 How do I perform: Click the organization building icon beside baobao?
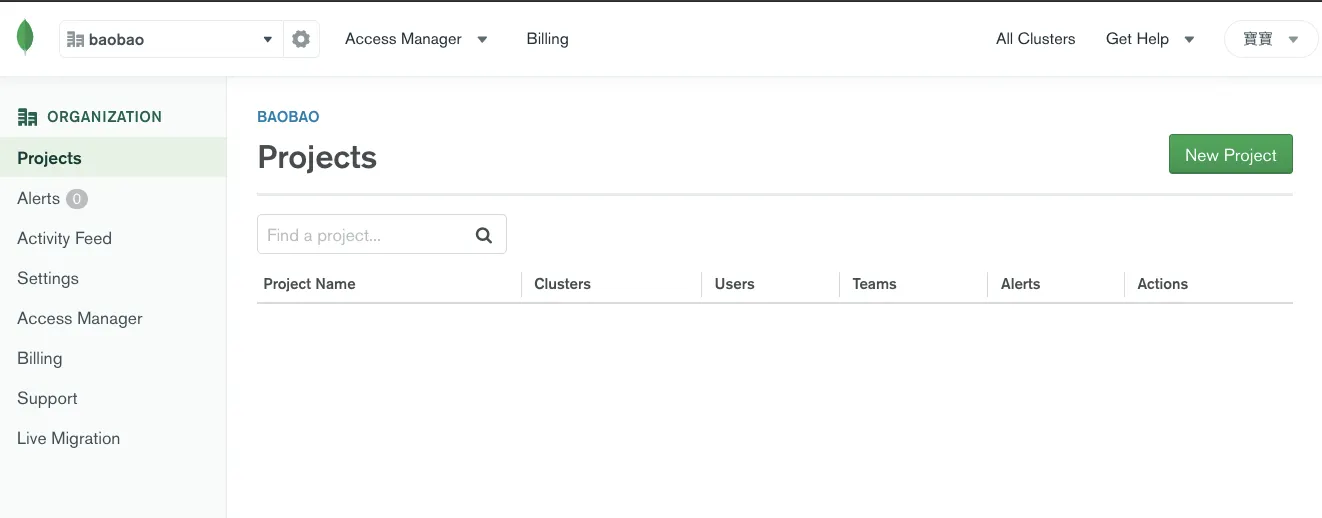click(75, 39)
